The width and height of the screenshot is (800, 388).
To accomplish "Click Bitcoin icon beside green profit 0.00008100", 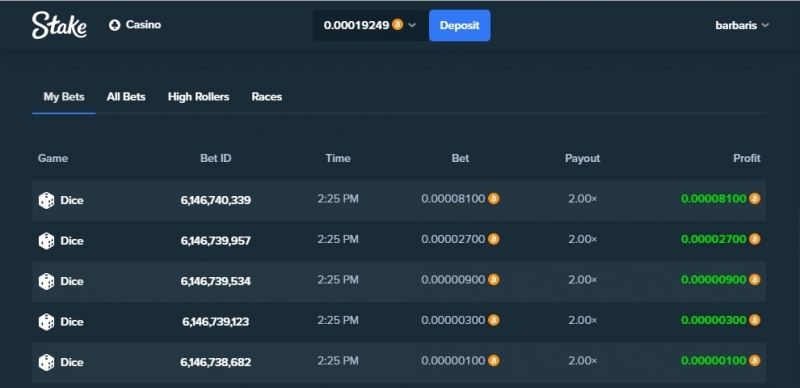I will point(755,199).
